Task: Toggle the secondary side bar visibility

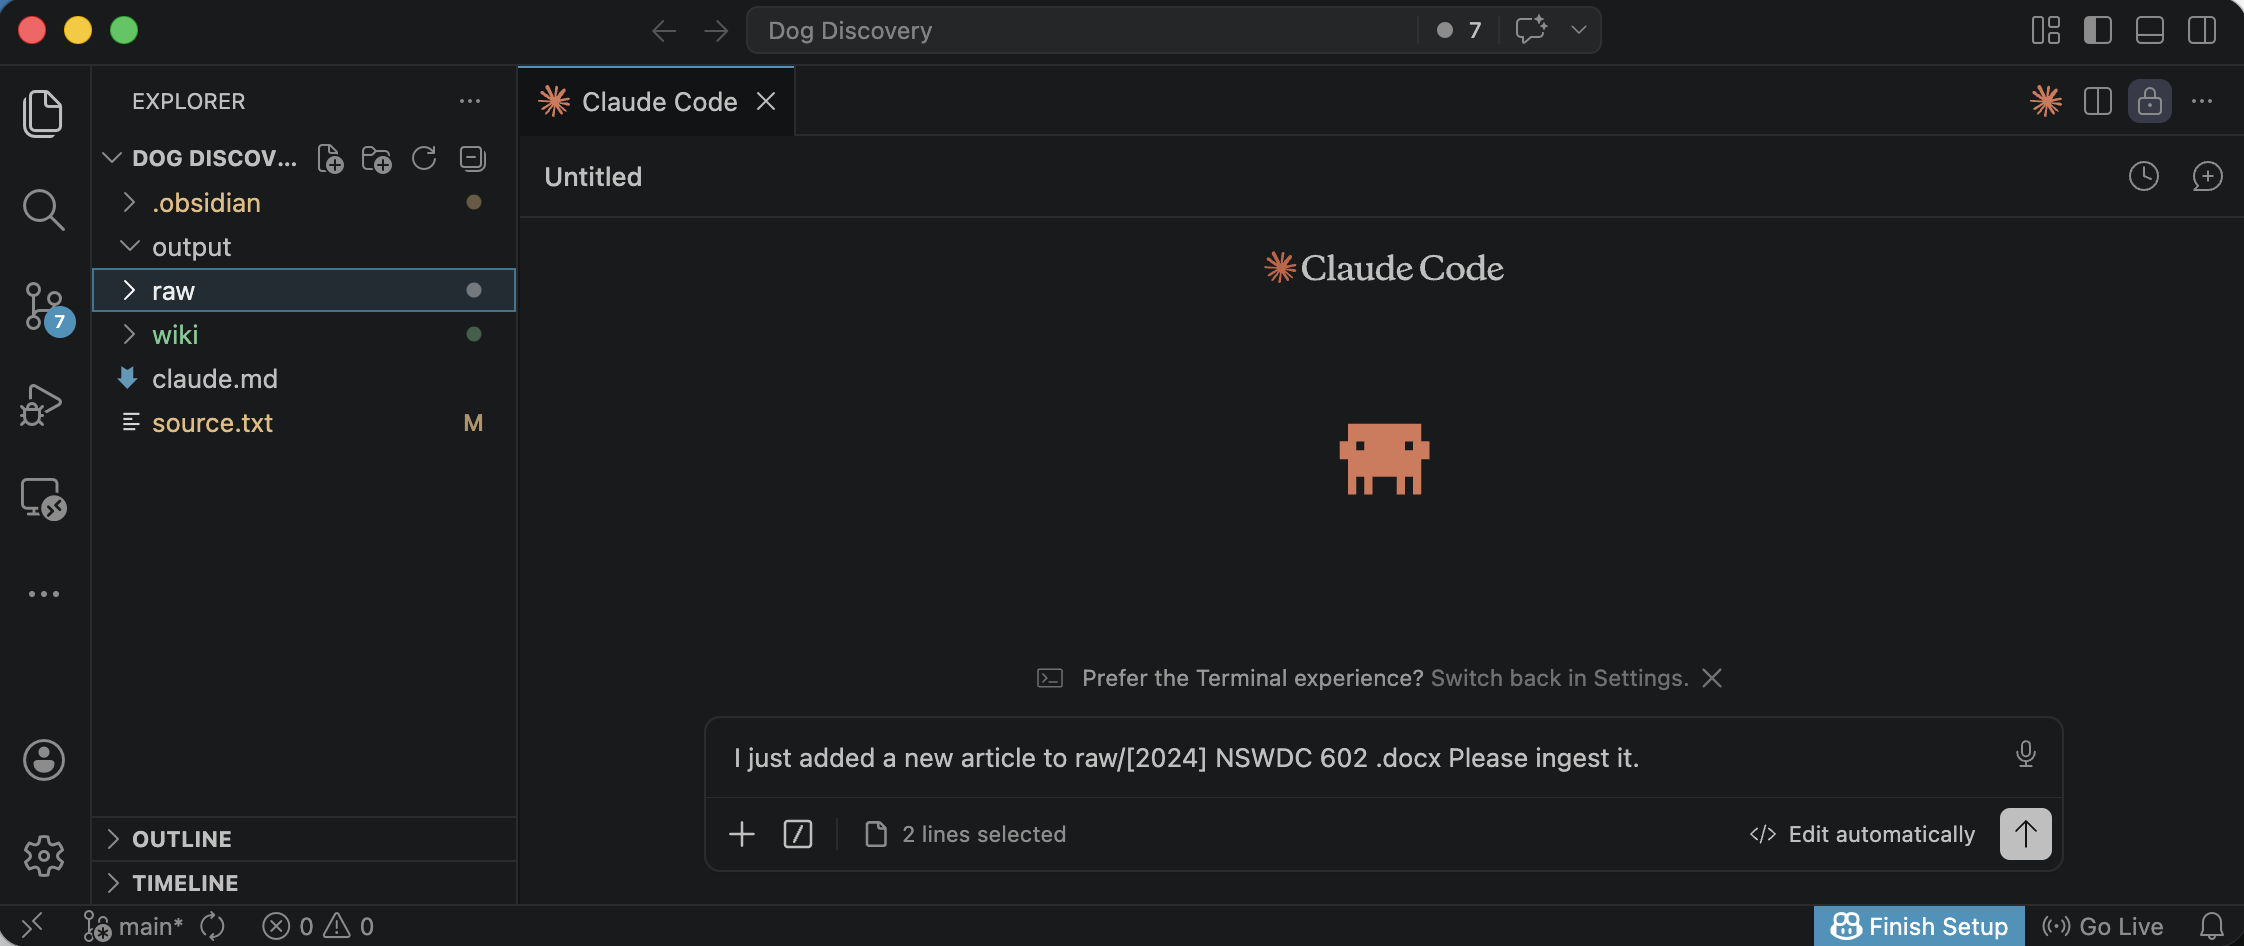Action: pos(2202,30)
